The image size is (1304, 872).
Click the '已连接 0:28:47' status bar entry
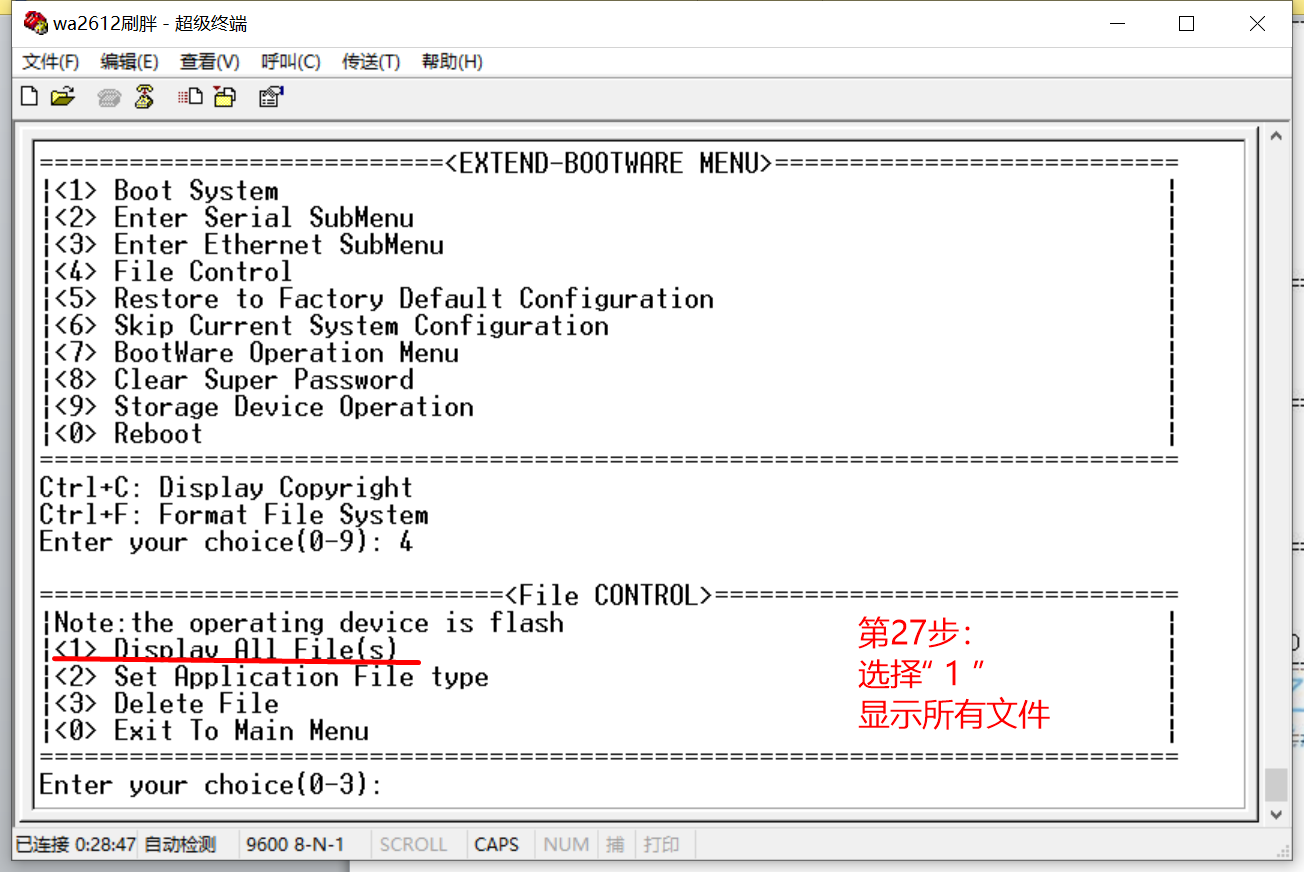pos(75,845)
